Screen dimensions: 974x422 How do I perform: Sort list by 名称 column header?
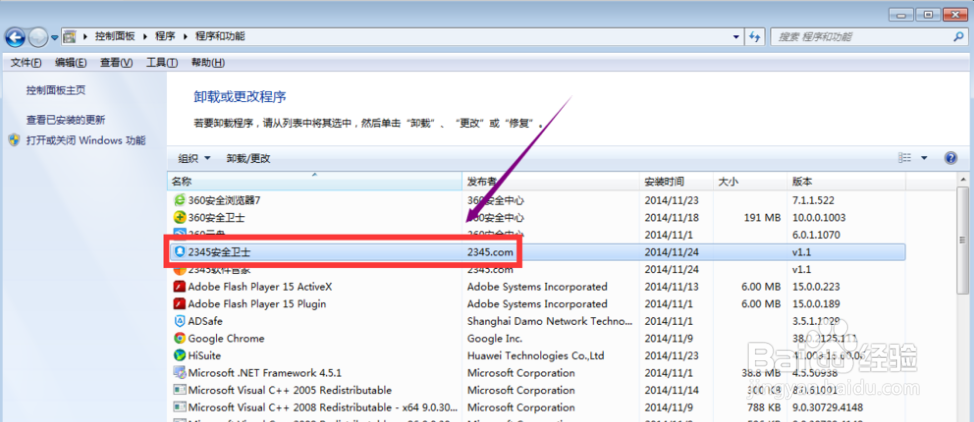click(314, 181)
